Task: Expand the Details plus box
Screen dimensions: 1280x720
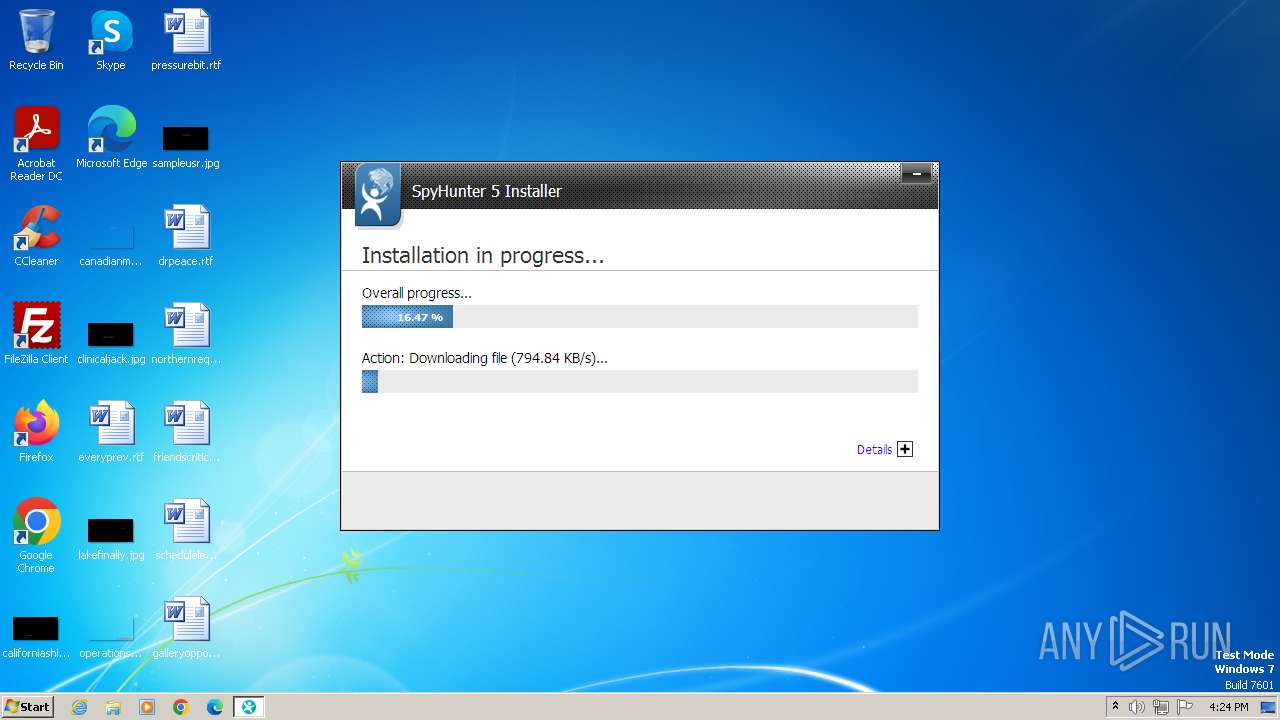Action: [905, 449]
